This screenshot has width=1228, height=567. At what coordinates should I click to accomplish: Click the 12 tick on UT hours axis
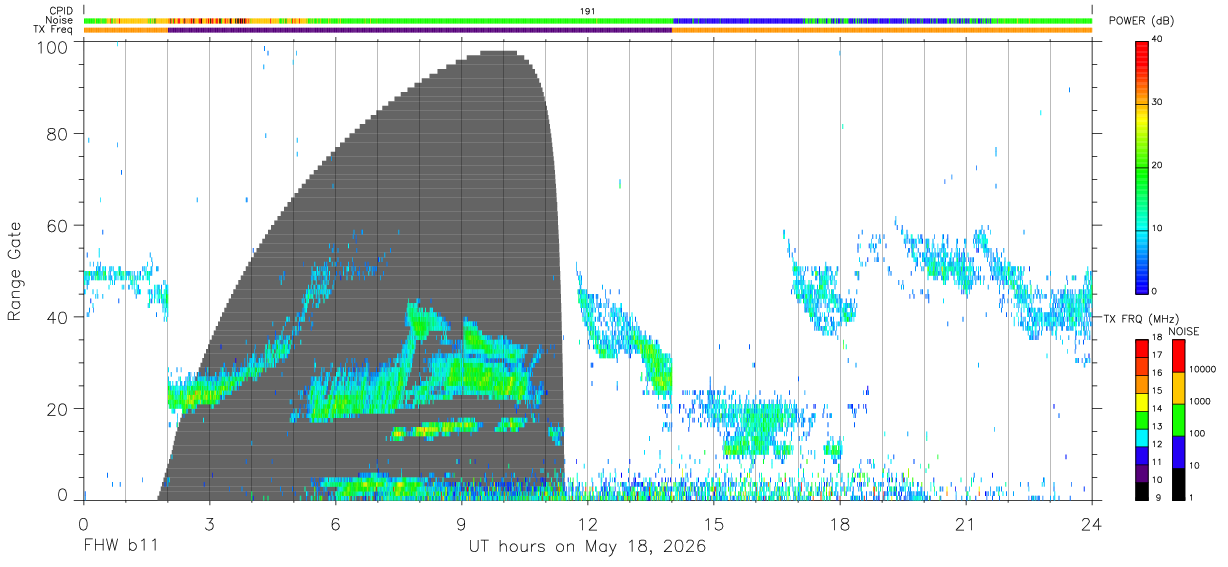(x=587, y=524)
